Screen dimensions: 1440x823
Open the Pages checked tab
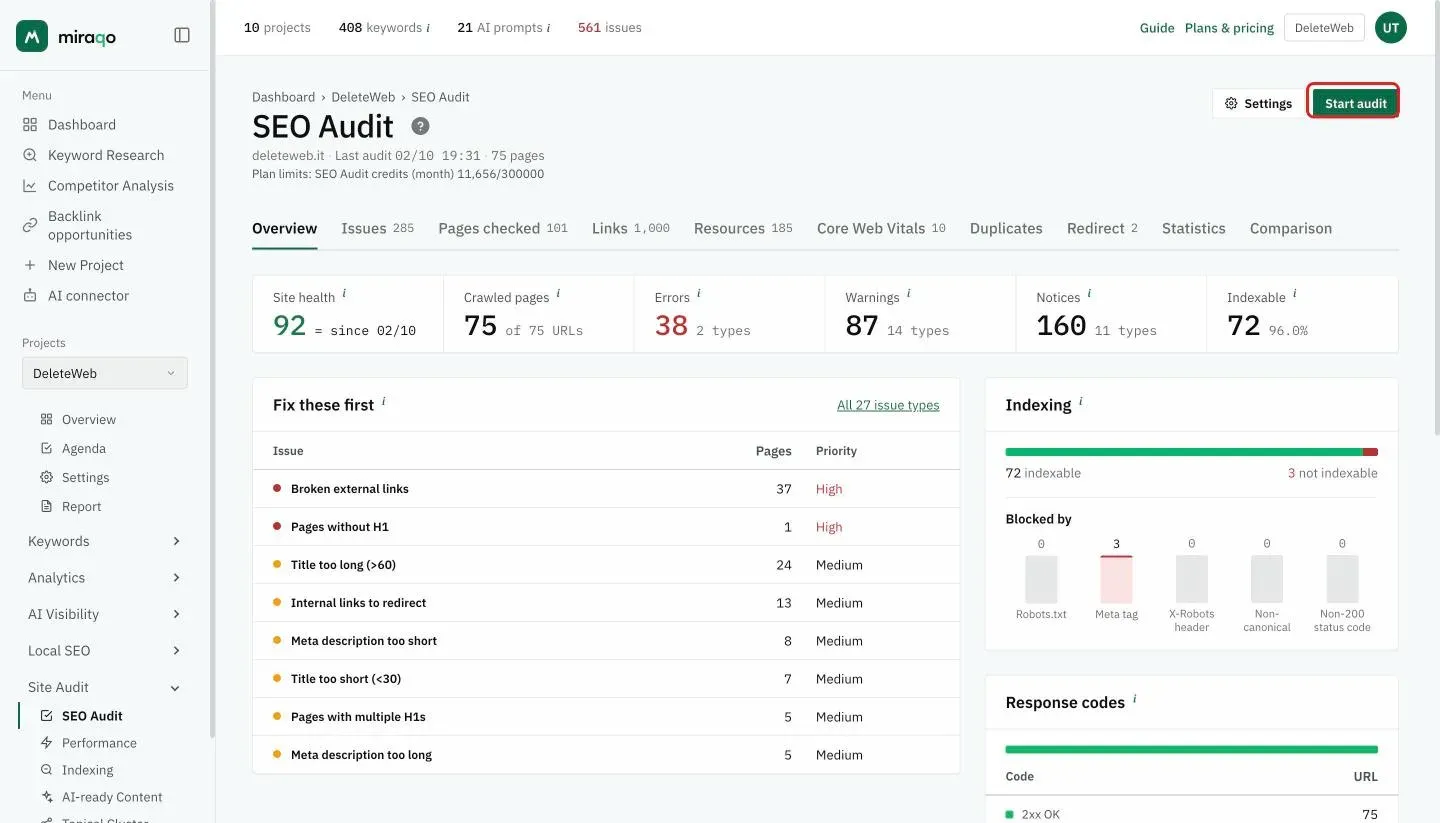coord(503,228)
